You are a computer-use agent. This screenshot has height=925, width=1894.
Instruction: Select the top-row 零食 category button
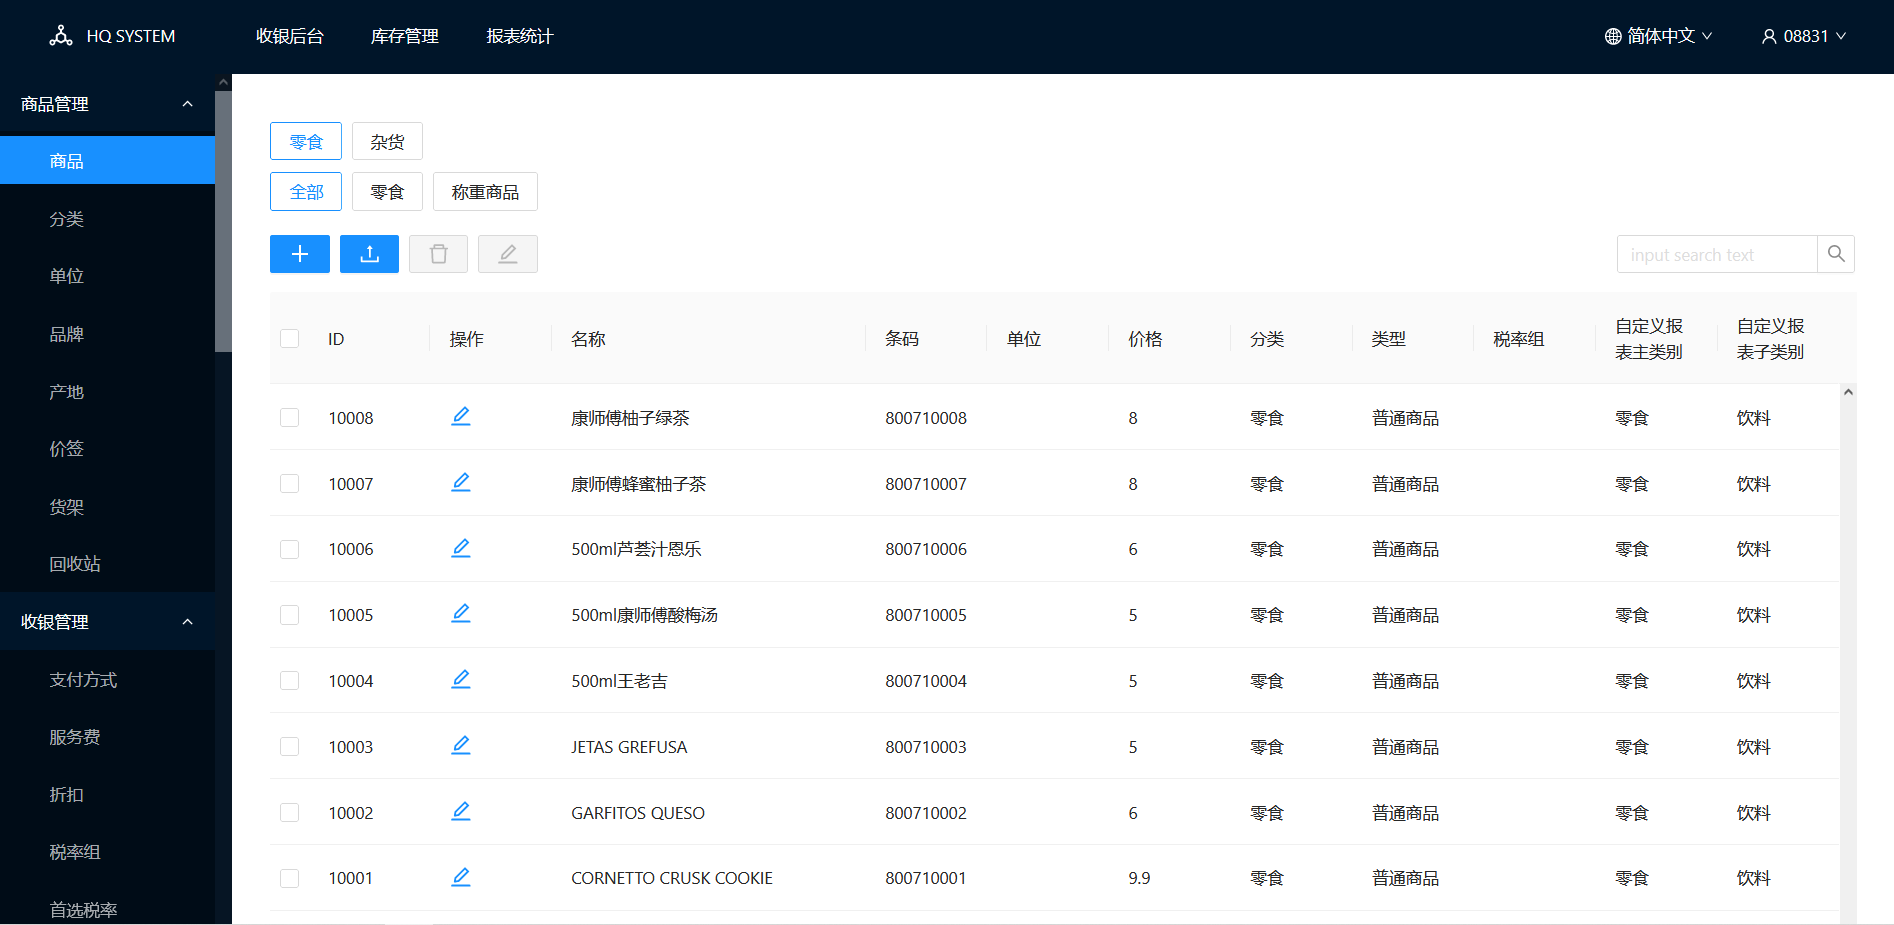point(306,141)
